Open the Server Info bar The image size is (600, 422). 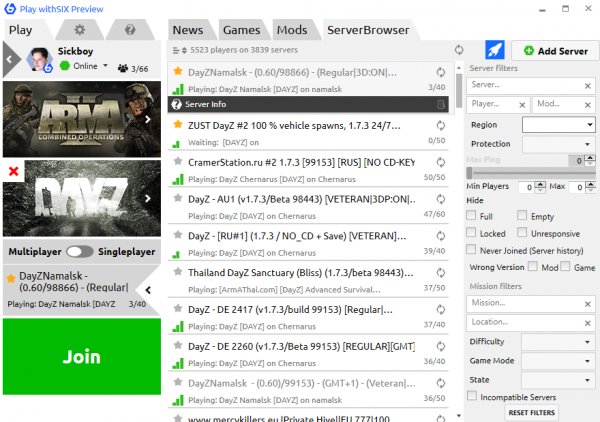(308, 104)
